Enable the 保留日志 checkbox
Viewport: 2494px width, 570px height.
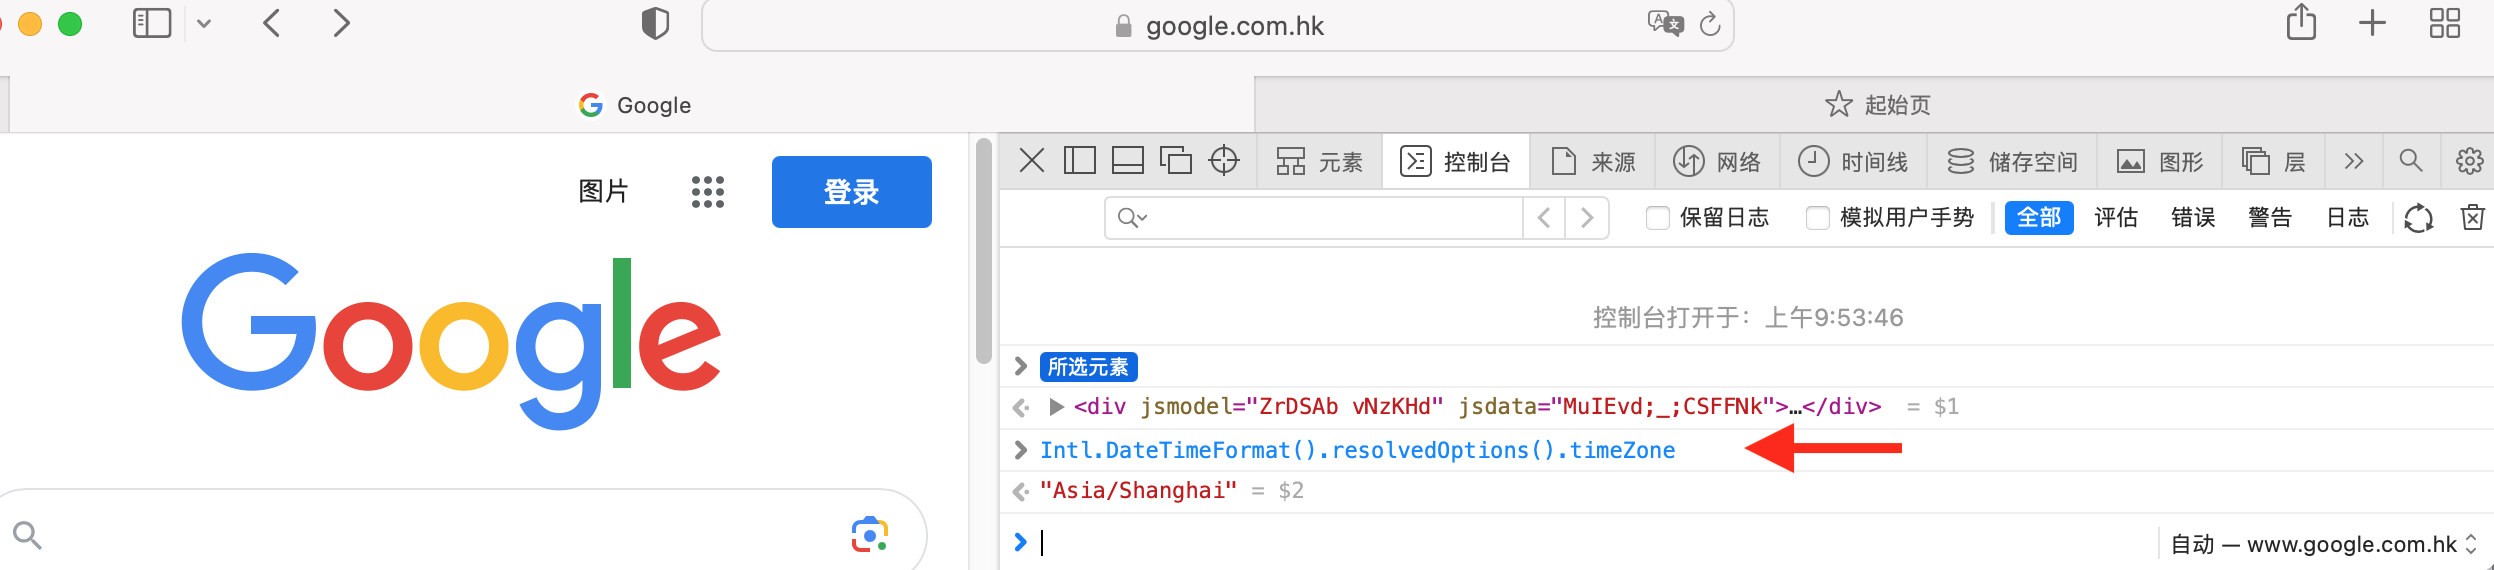click(1657, 218)
